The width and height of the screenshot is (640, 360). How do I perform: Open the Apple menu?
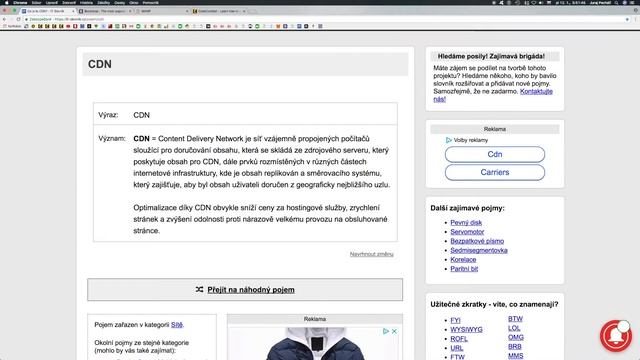coord(7,2)
